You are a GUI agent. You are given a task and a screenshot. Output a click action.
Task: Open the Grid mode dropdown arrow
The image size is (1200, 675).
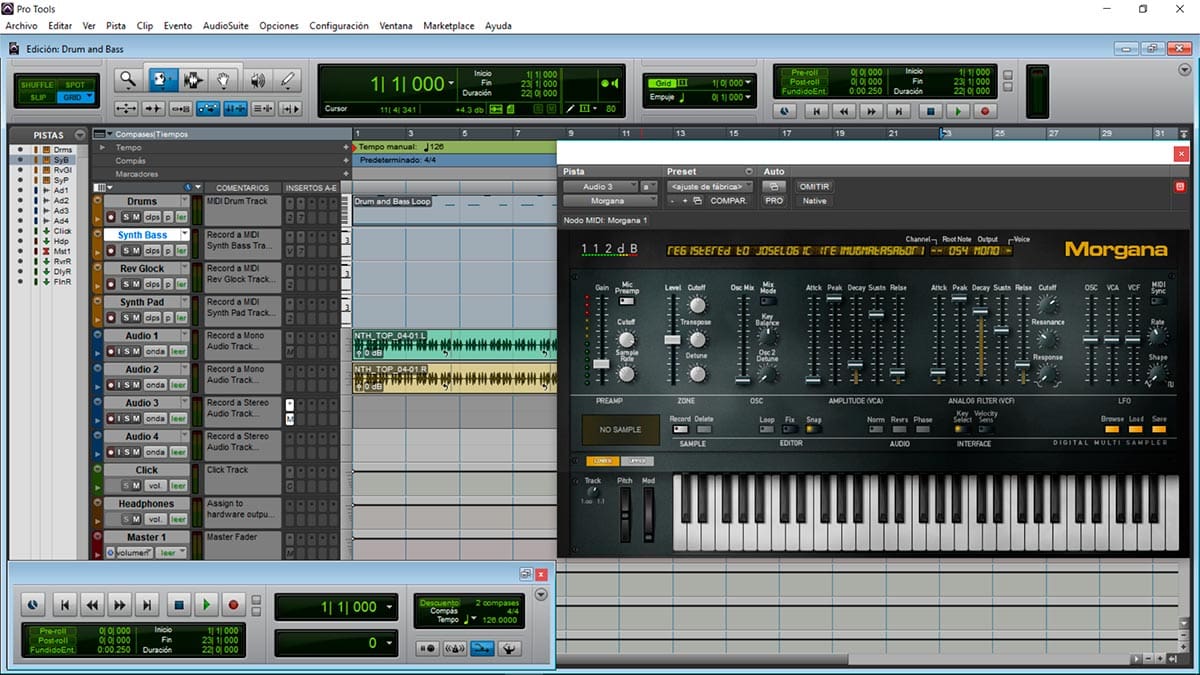(x=89, y=97)
